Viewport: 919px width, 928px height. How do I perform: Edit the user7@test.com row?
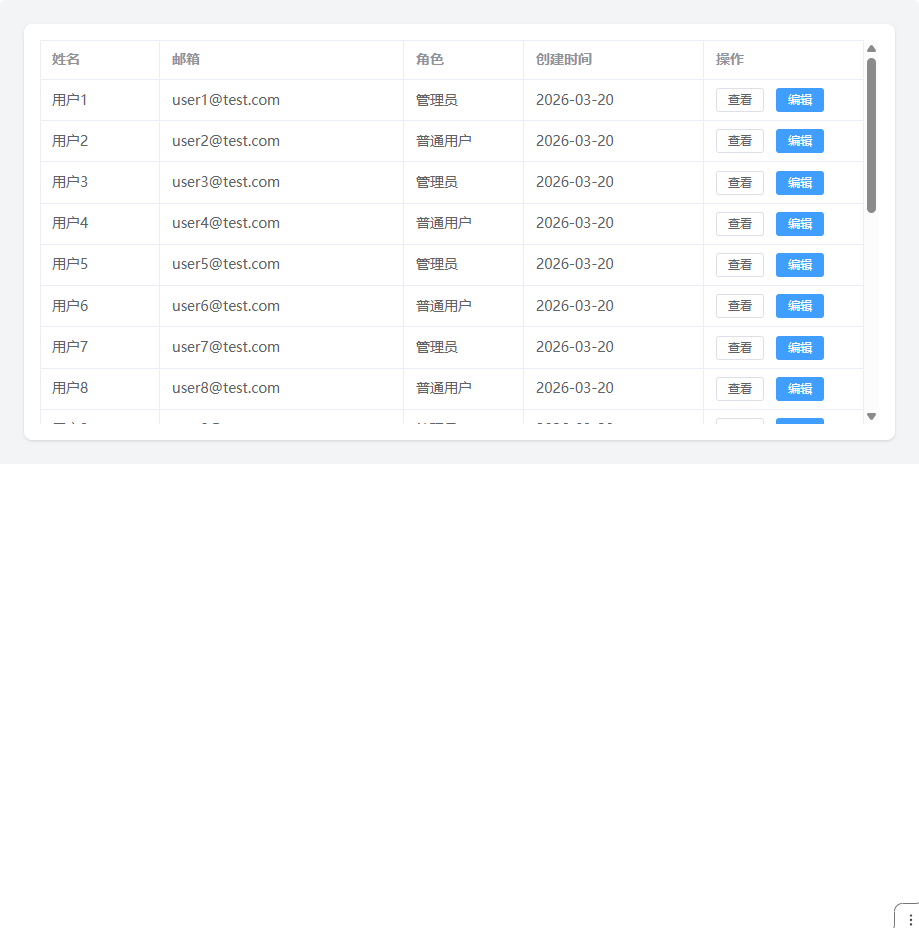pos(799,348)
